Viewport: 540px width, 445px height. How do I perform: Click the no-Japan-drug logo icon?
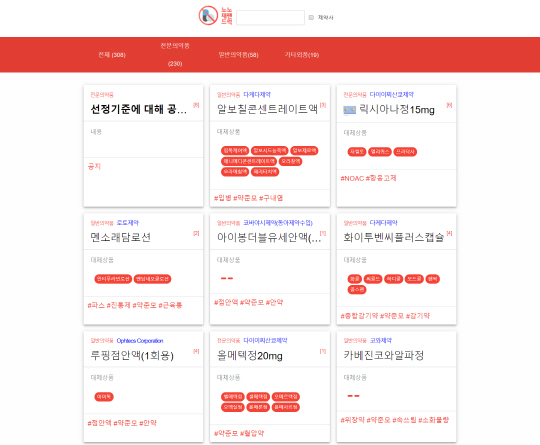[208, 16]
